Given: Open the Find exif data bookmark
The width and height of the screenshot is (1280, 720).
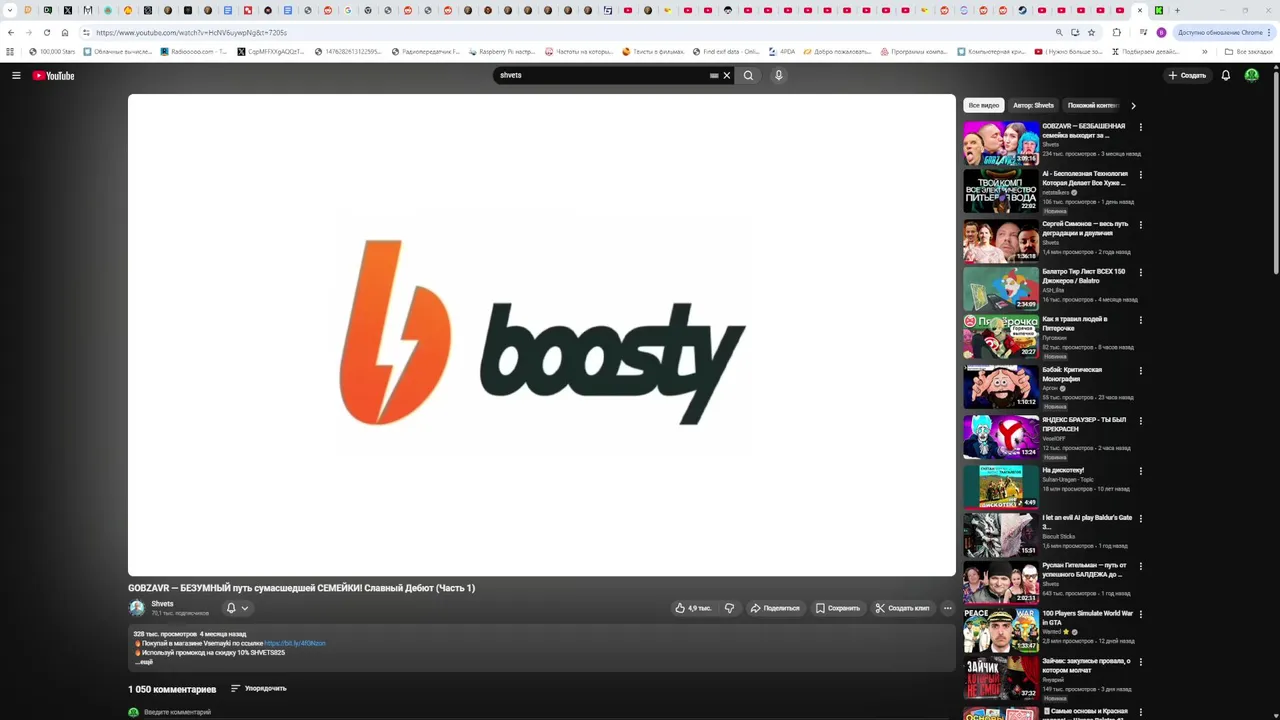Looking at the screenshot, I should (x=725, y=51).
